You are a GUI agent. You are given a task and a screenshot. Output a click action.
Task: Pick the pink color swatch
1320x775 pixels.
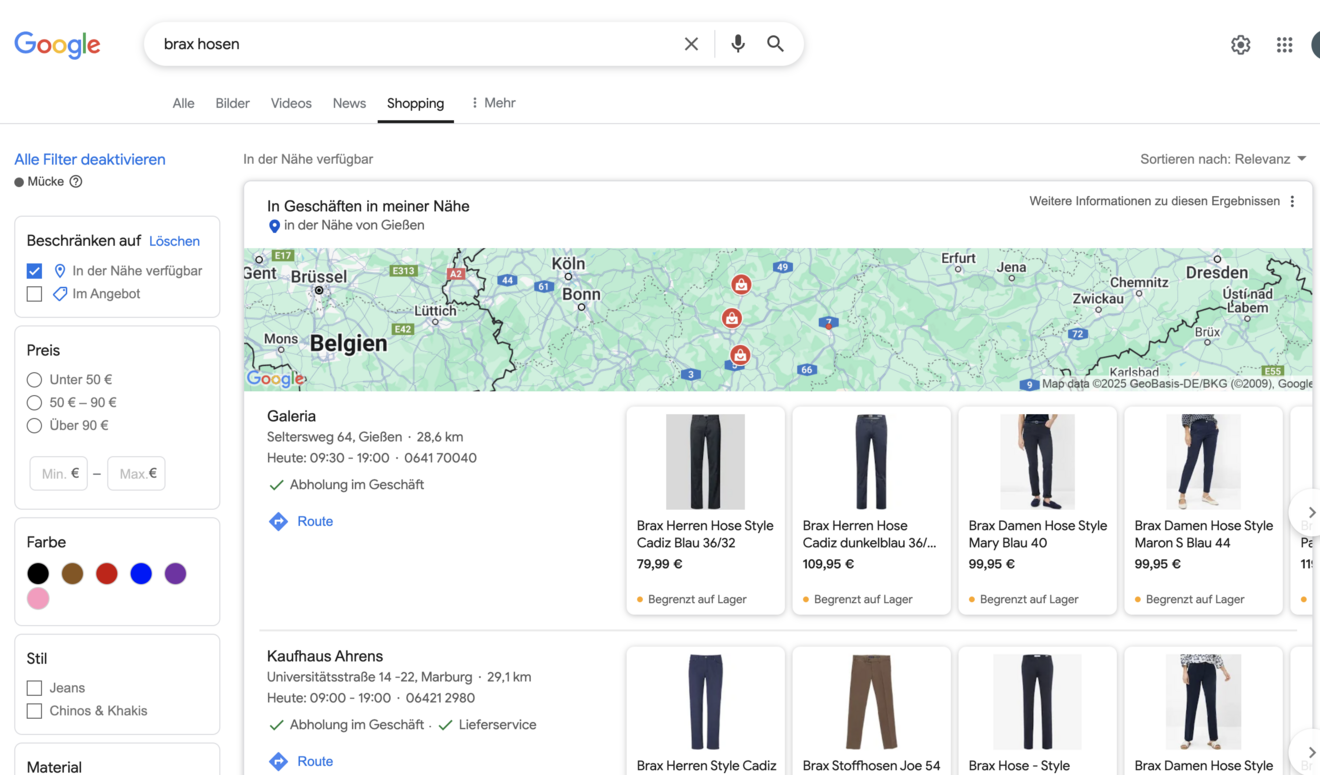coord(38,599)
